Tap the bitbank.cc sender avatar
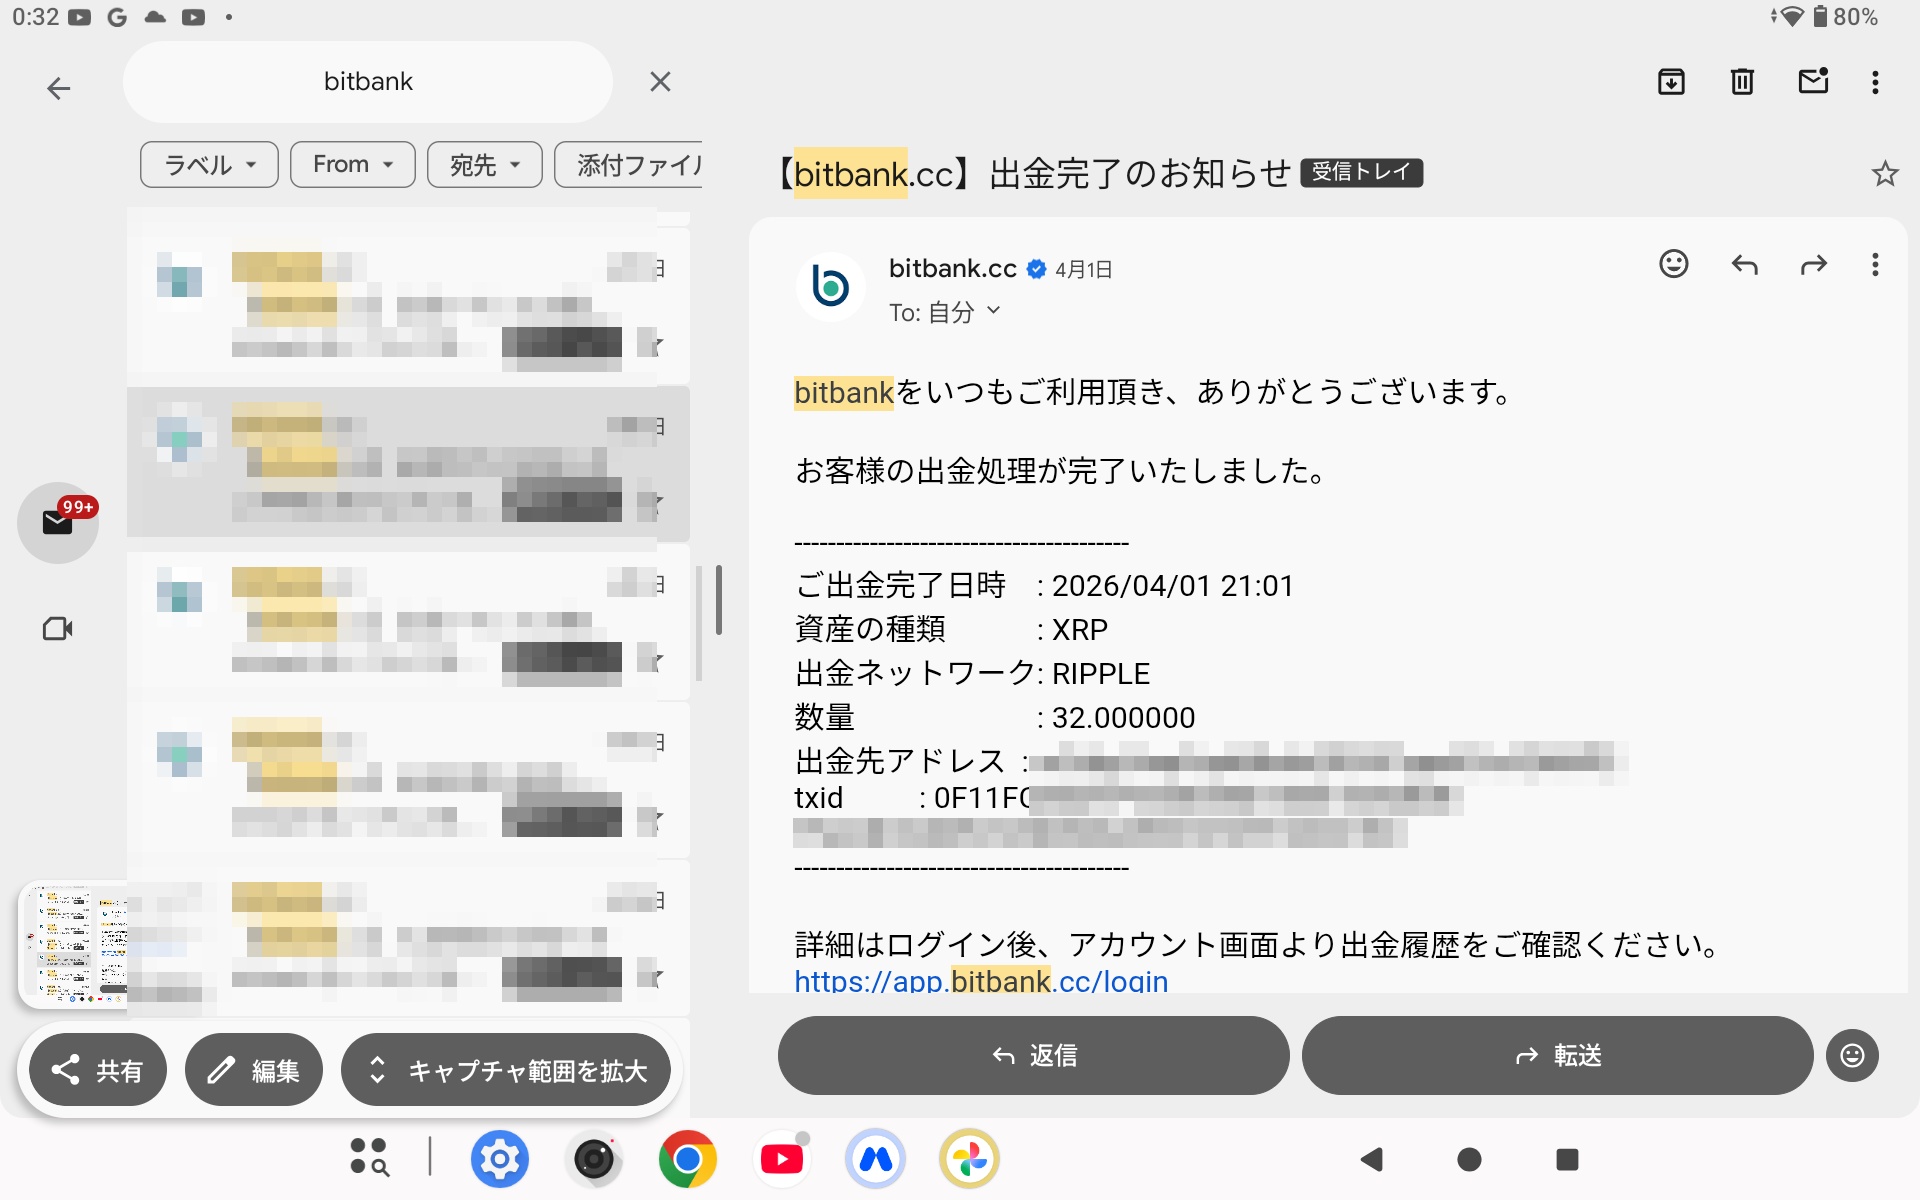1920x1200 pixels. tap(830, 286)
